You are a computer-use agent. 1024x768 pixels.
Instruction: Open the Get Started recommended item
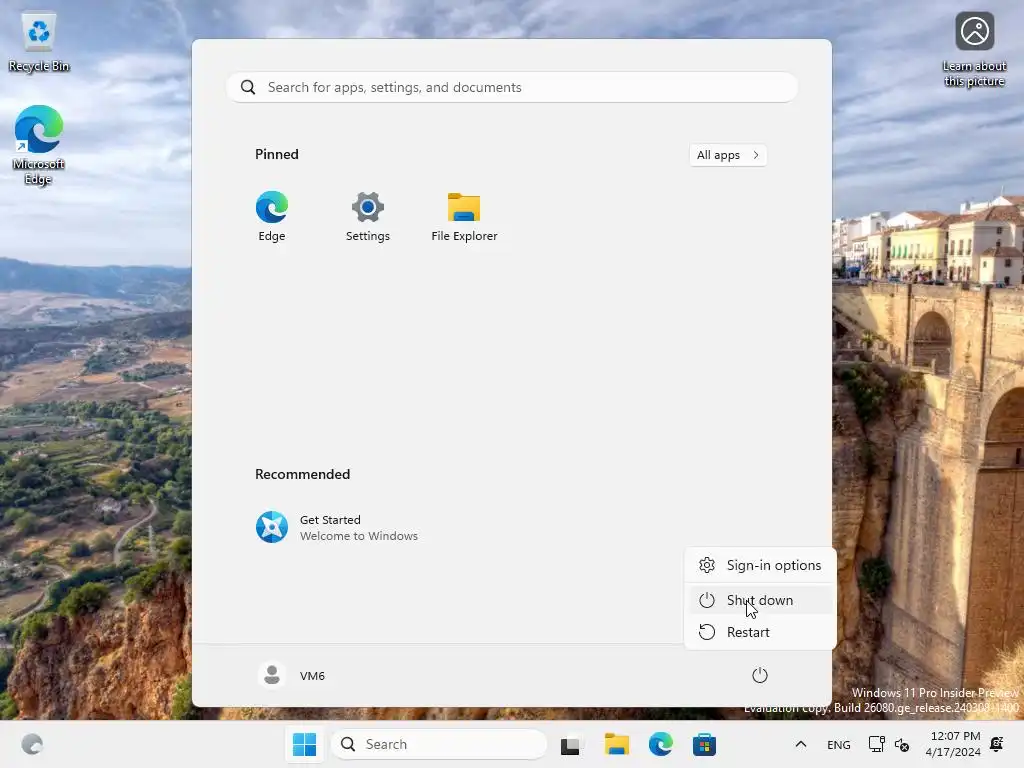point(337,527)
